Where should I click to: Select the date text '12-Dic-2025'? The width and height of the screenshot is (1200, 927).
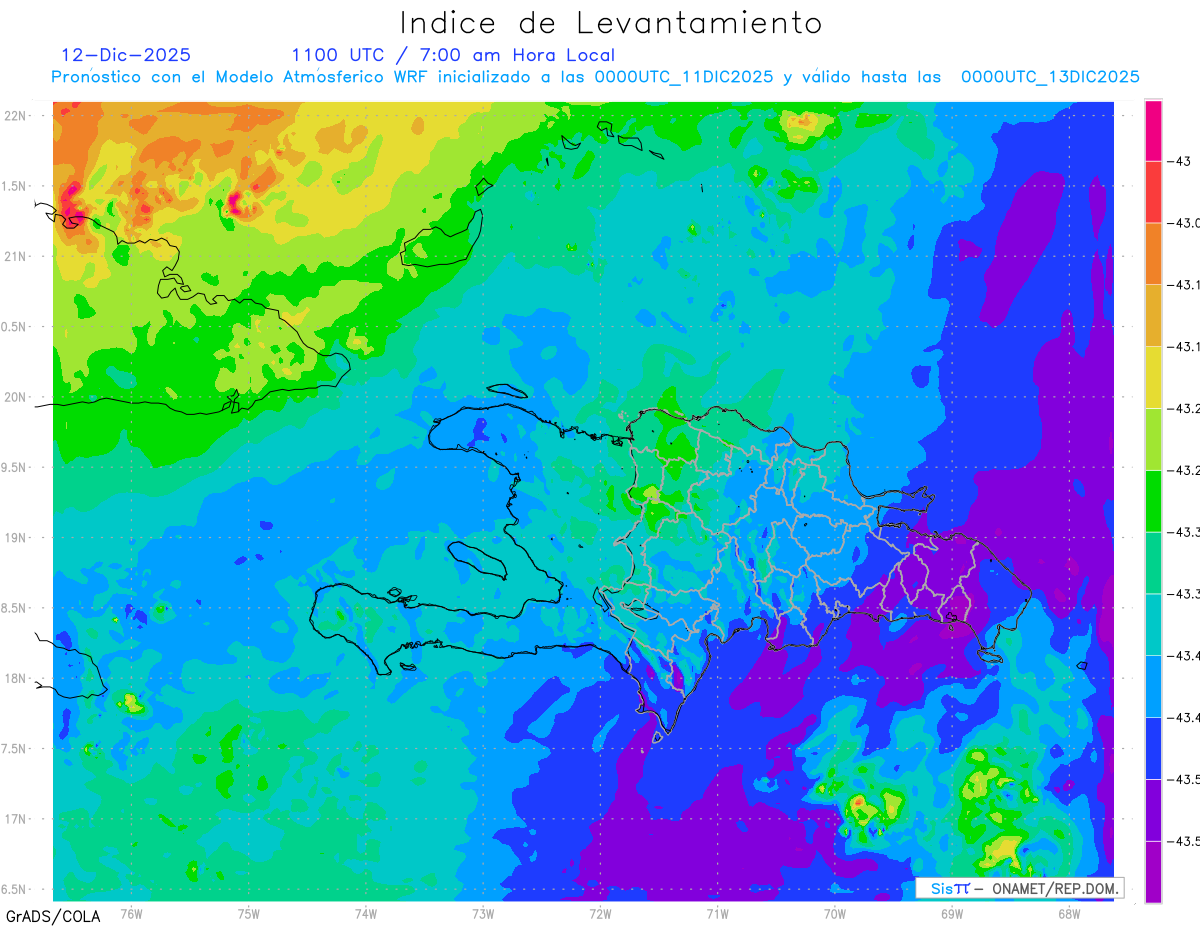[126, 55]
